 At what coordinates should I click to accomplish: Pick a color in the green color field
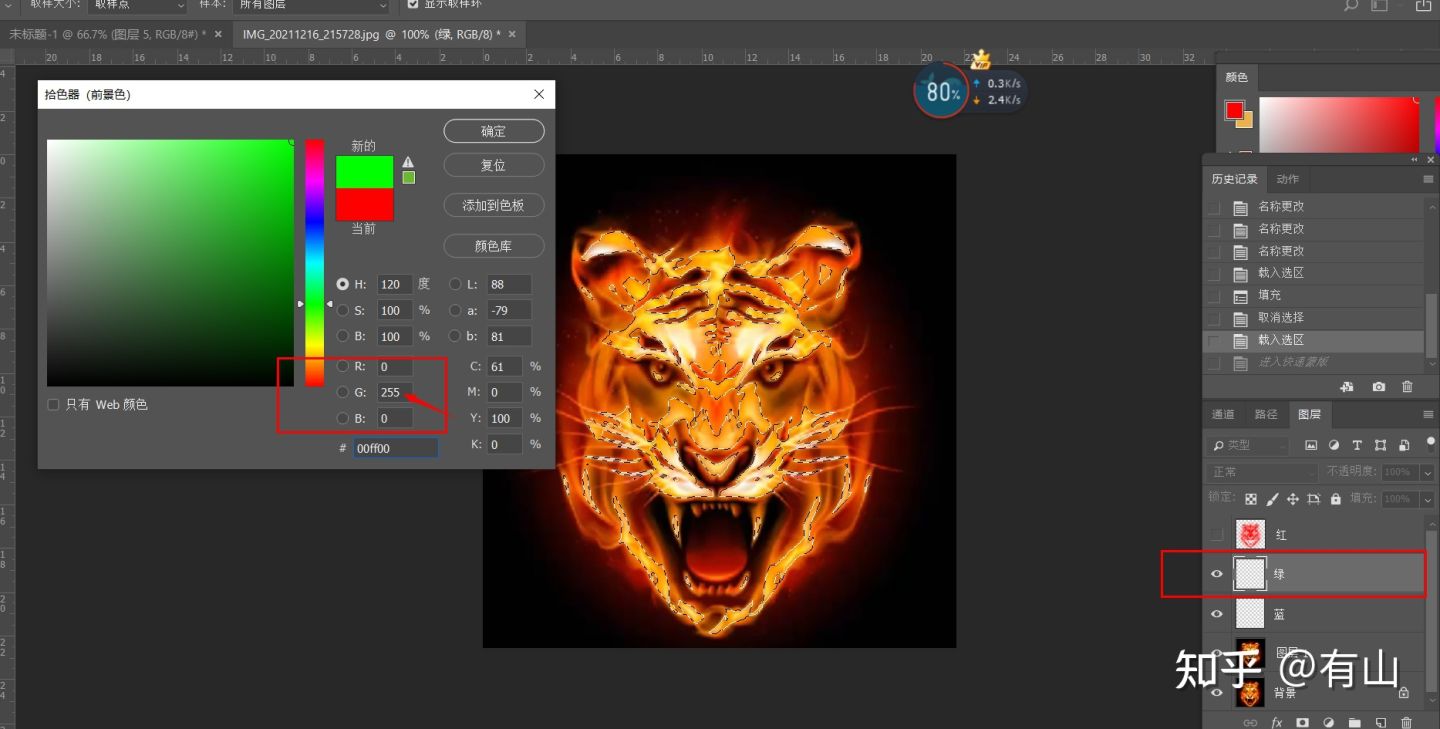170,263
